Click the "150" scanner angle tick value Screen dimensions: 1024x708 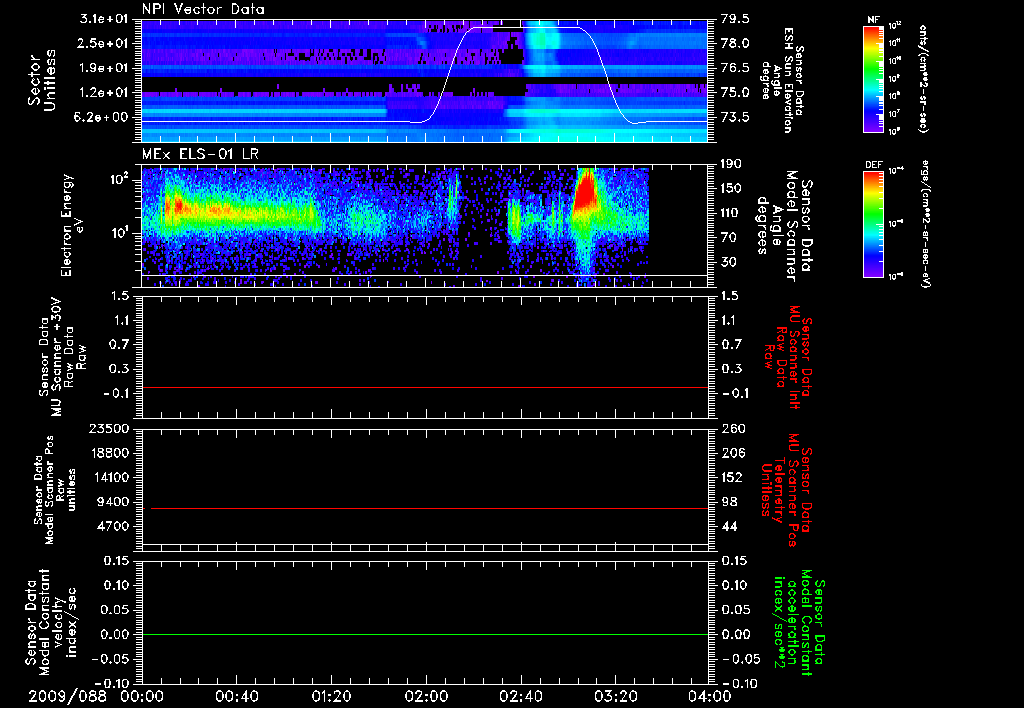[x=732, y=189]
